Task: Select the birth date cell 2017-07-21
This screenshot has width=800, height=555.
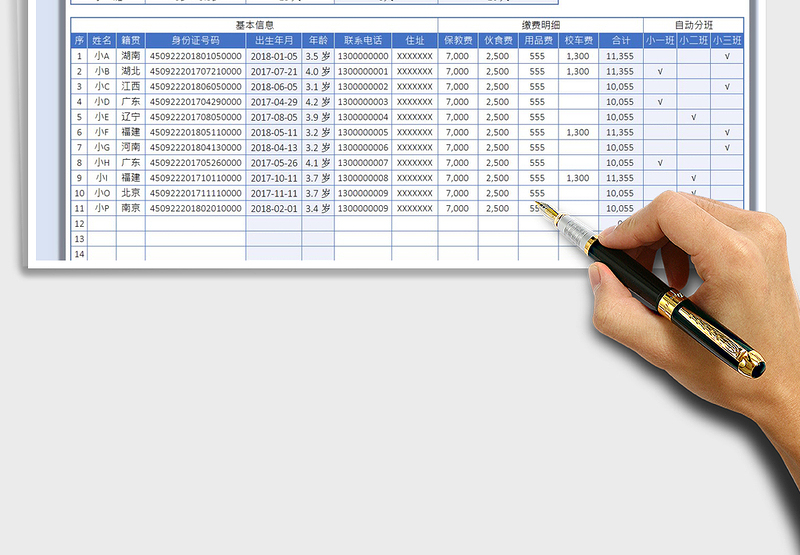Action: pos(274,72)
